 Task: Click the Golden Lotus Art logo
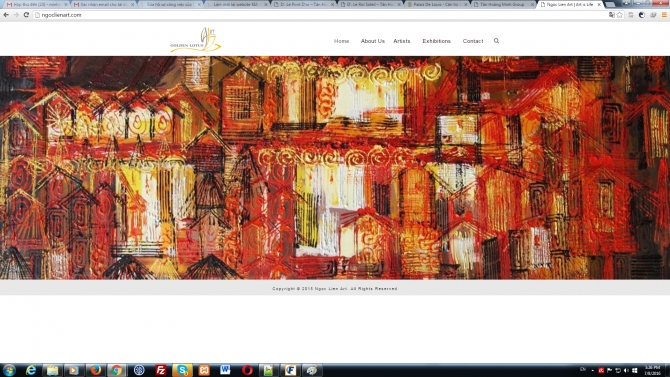(196, 40)
